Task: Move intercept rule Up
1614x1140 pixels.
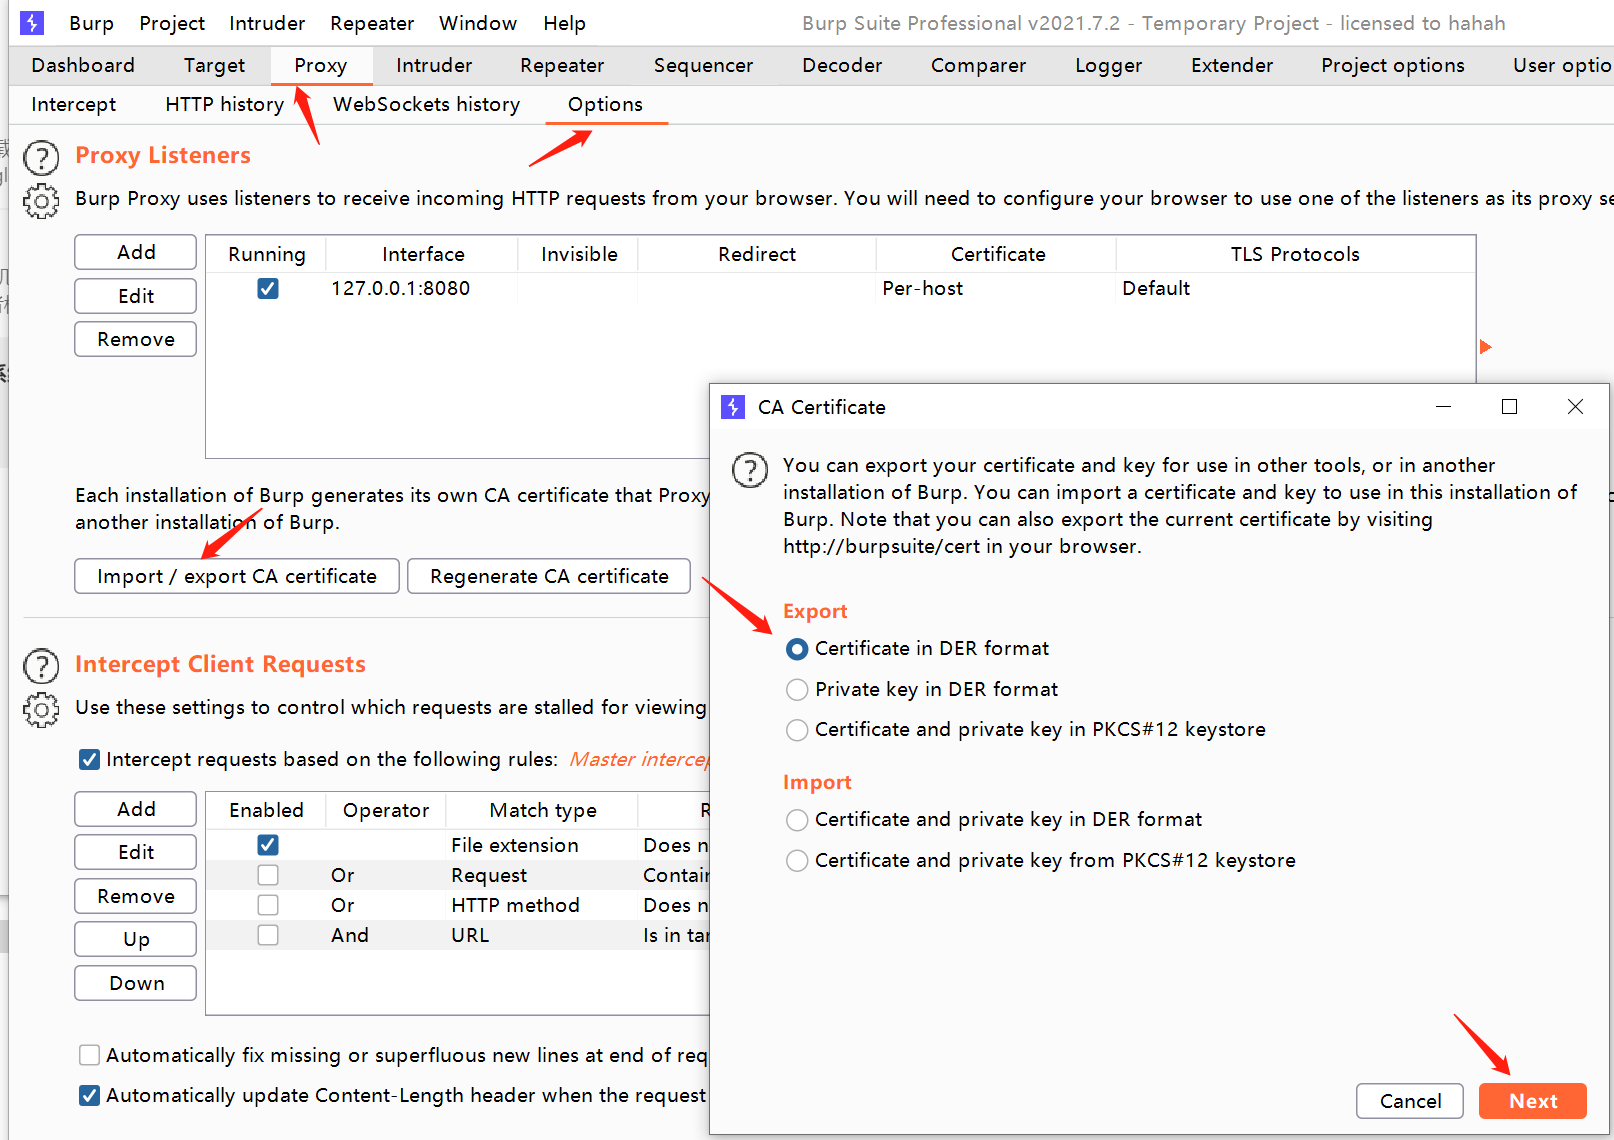Action: coord(135,939)
